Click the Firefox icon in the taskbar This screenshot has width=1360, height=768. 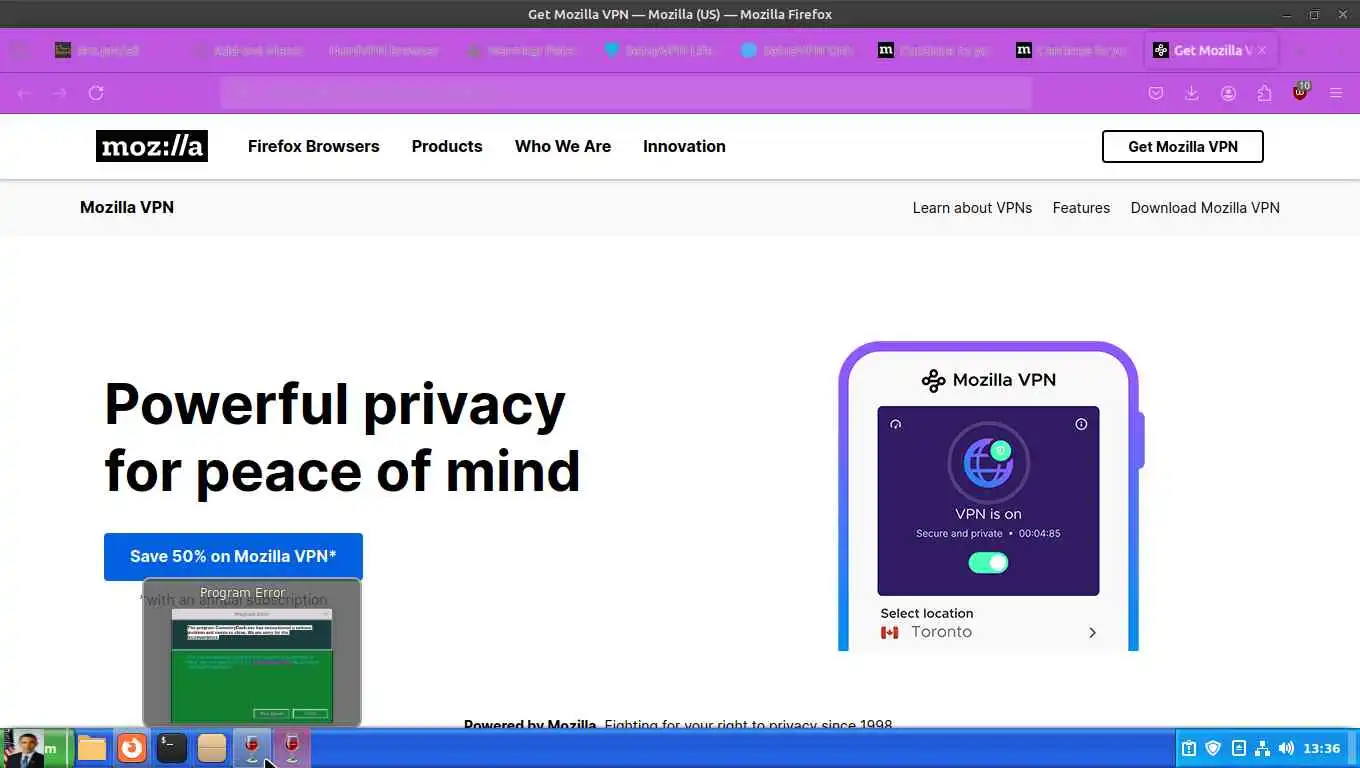point(132,748)
